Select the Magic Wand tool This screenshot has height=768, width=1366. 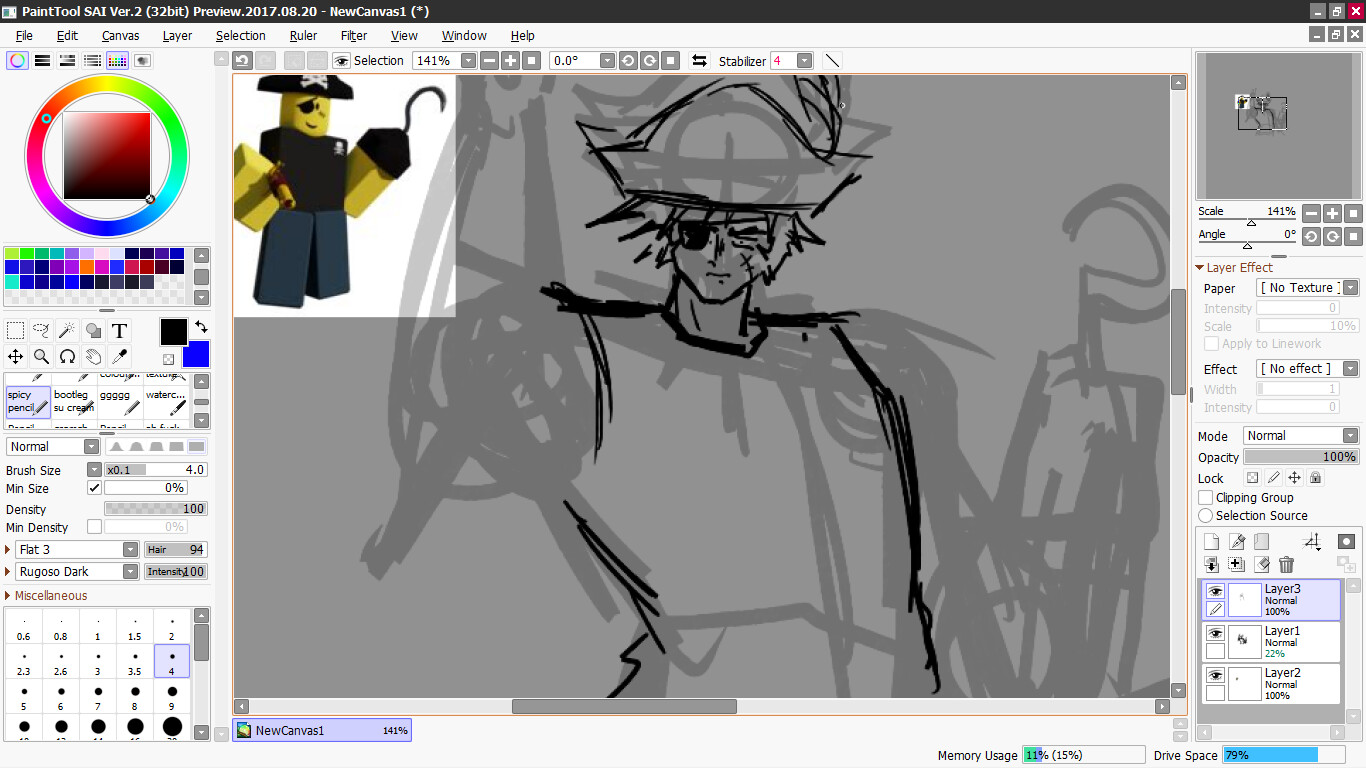tap(67, 331)
